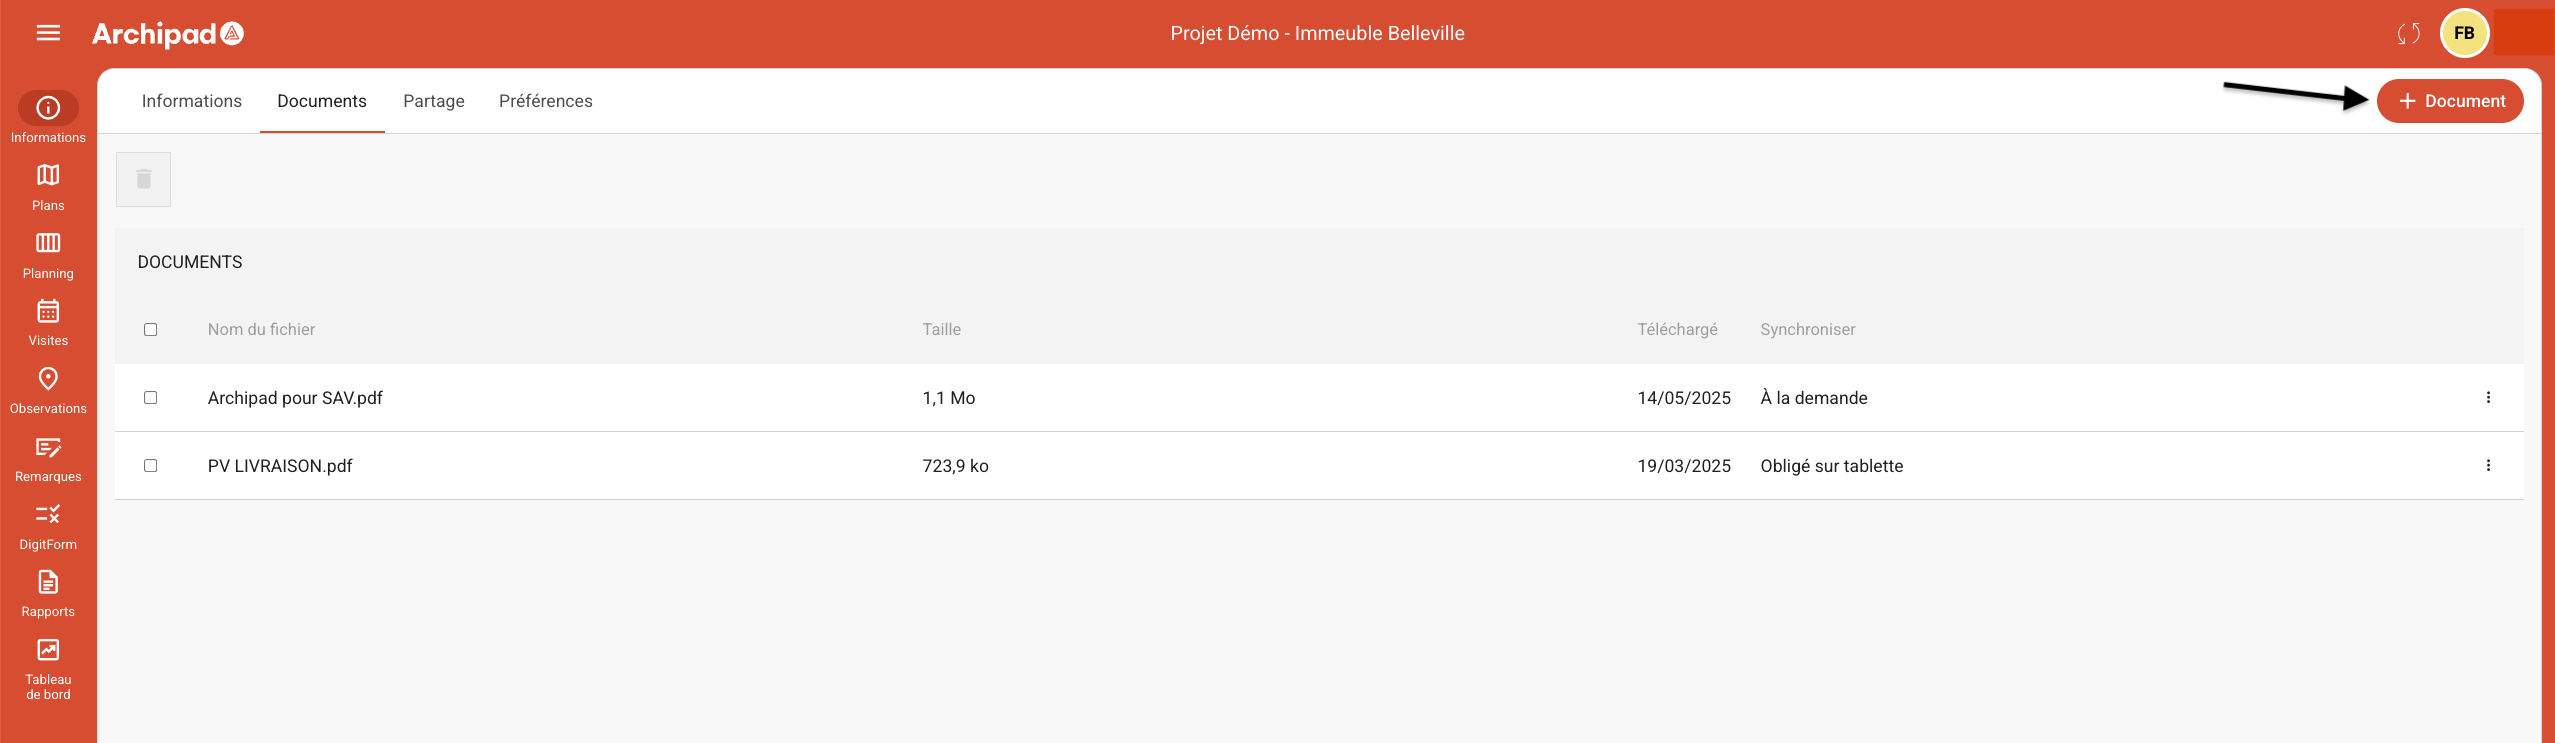Check the Archipad pour SAV.pdf checkbox
Viewport: 2555px width, 743px height.
(151, 398)
